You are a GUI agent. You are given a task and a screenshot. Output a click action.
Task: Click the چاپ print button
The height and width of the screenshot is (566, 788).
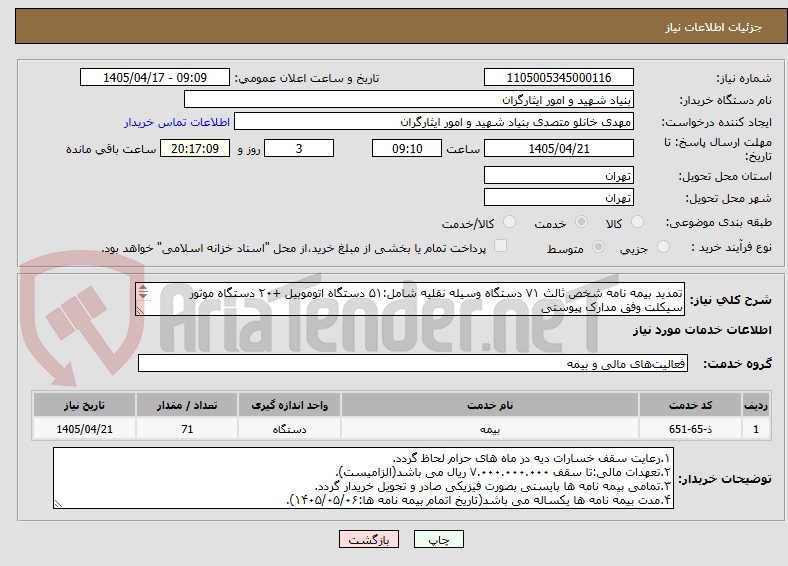[x=439, y=539]
